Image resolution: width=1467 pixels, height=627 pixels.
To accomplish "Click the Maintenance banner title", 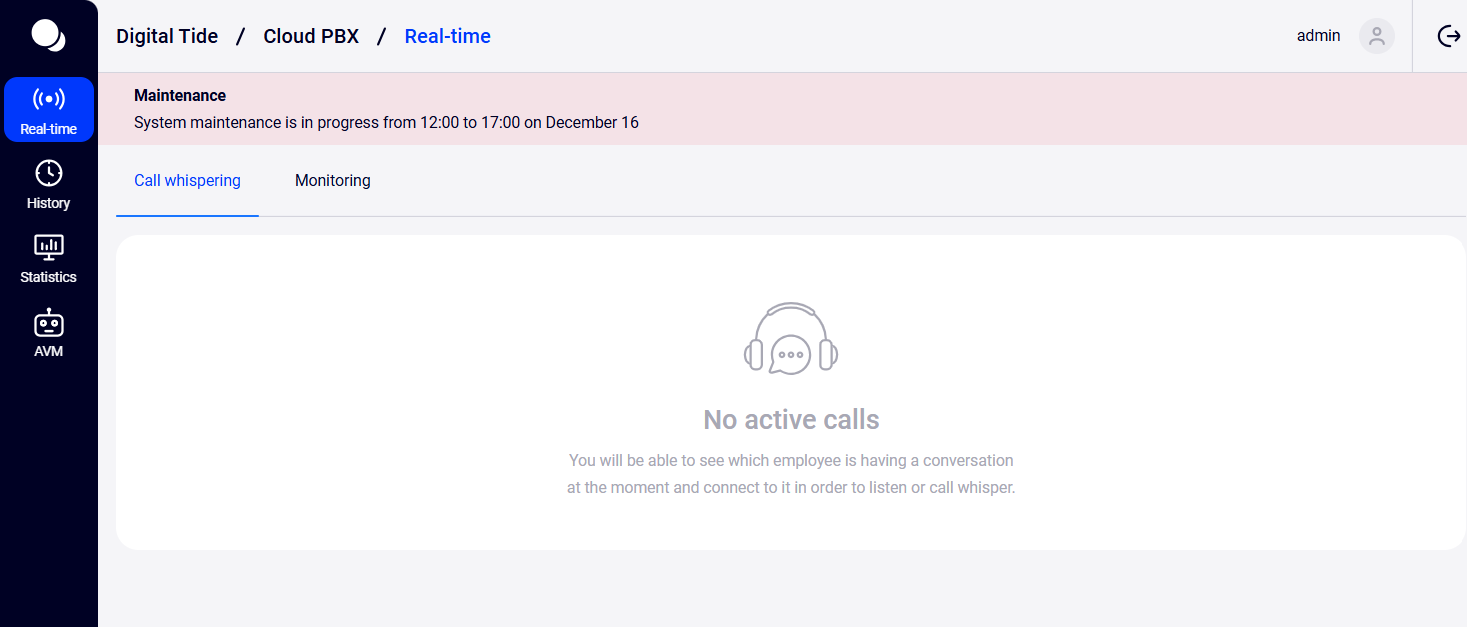I will pos(180,96).
